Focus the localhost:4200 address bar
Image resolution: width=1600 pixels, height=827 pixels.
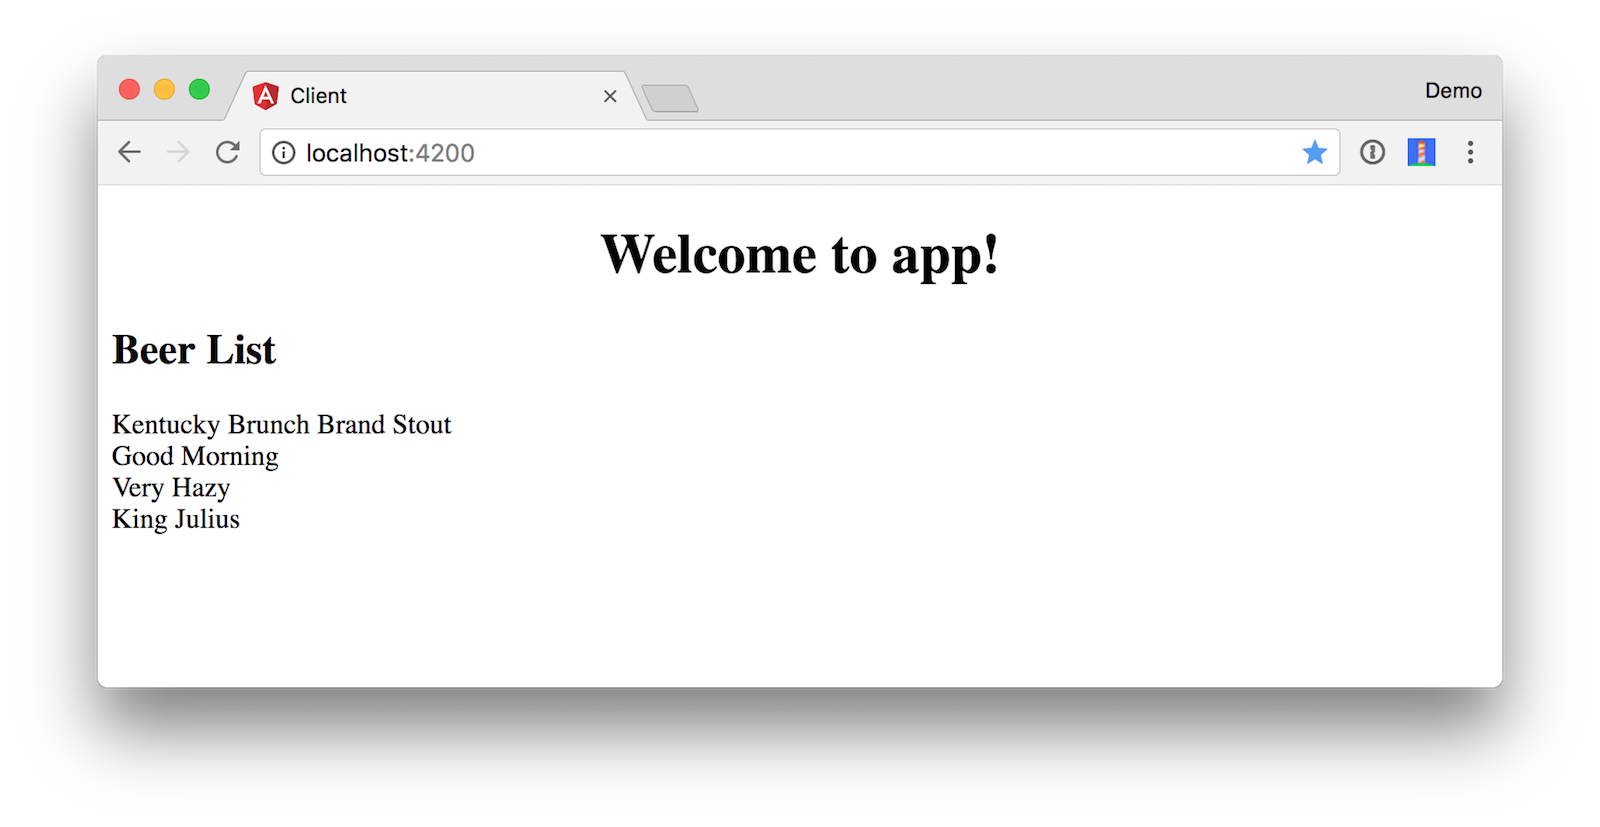click(x=780, y=153)
